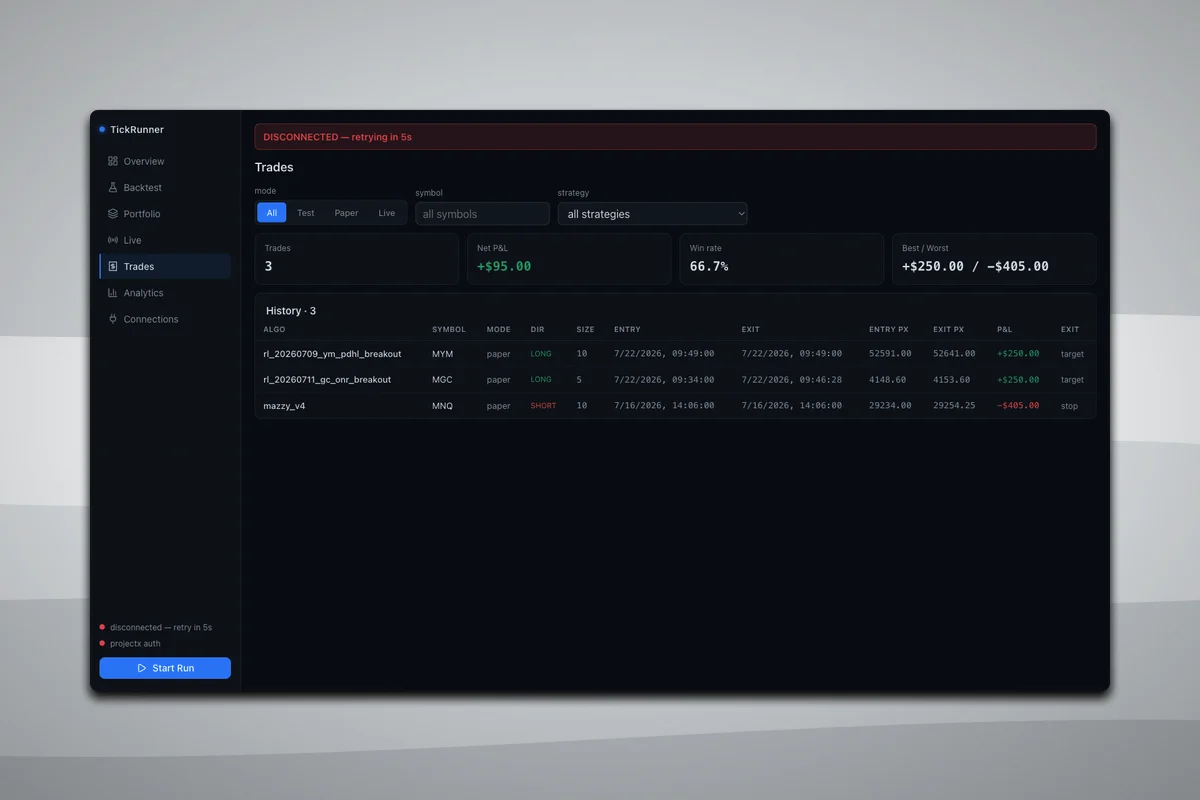Click red dot beside disconnected retry status
The height and width of the screenshot is (800, 1200).
coord(102,627)
